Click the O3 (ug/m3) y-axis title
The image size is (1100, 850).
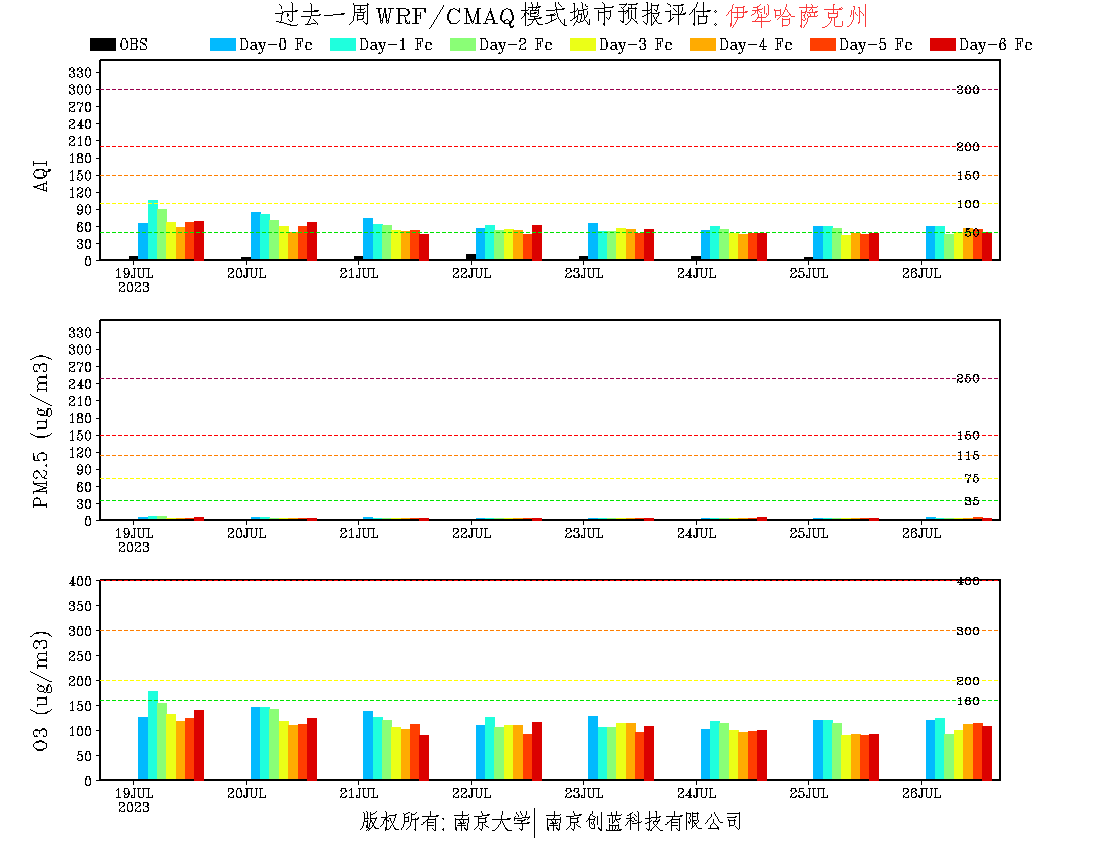point(42,690)
